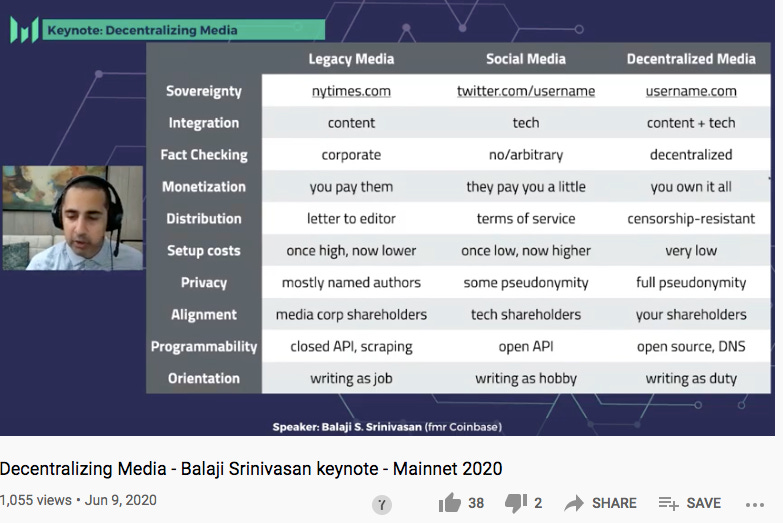The height and width of the screenshot is (523, 783).
Task: Open the three-dot more actions menu
Action: pyautogui.click(x=755, y=505)
